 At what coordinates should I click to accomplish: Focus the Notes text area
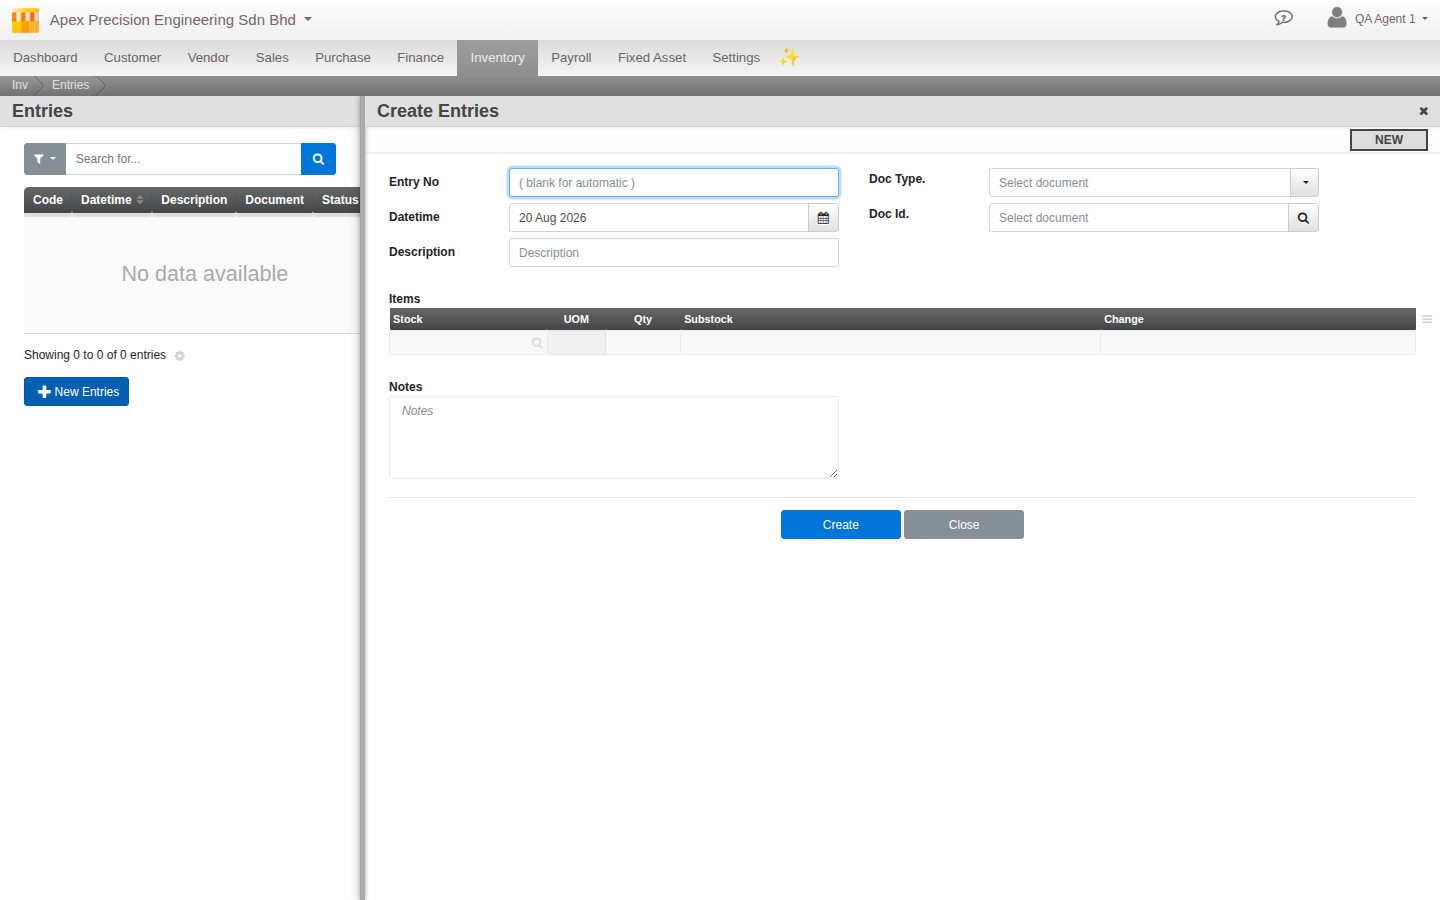click(x=614, y=438)
